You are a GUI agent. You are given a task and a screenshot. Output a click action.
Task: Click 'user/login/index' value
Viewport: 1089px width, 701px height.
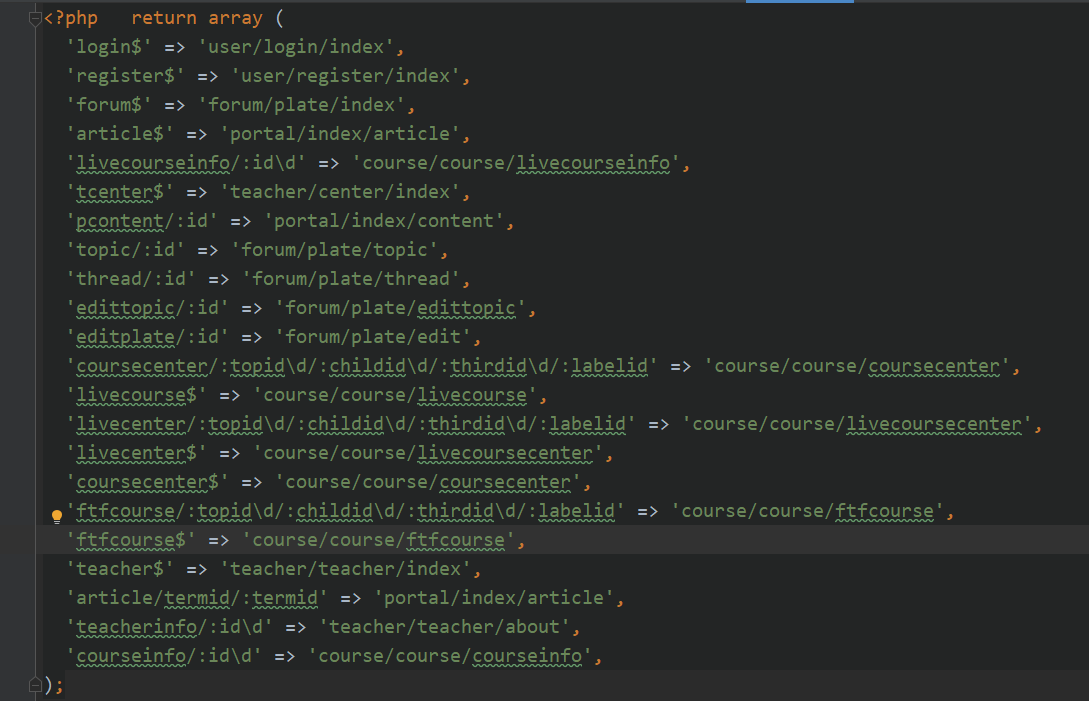point(297,47)
